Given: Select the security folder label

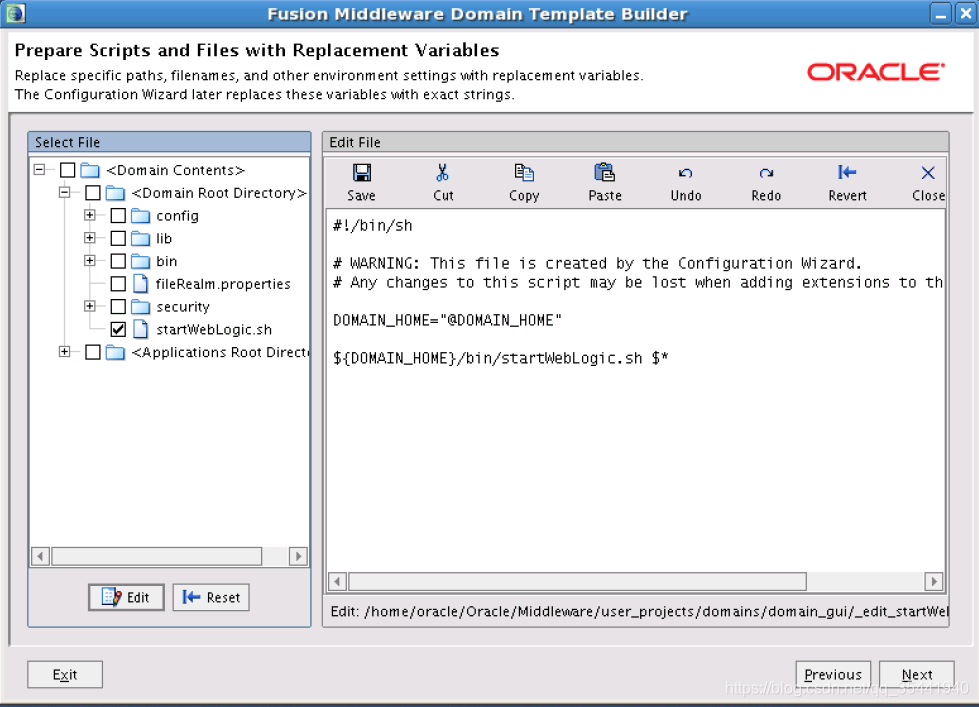Looking at the screenshot, I should click(183, 307).
